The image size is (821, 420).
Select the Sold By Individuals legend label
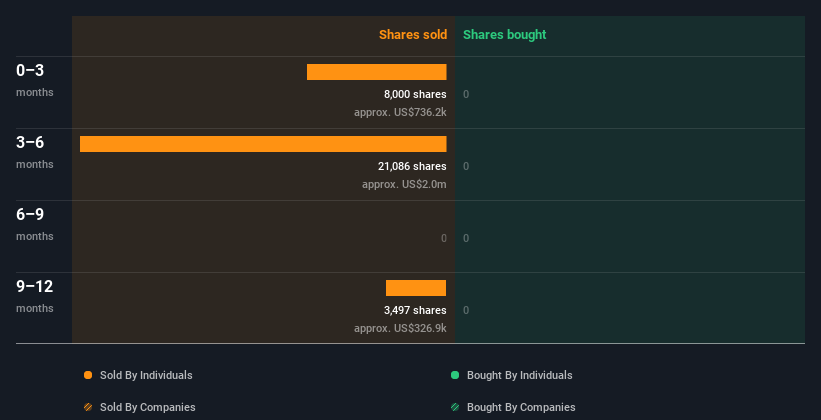tap(146, 375)
